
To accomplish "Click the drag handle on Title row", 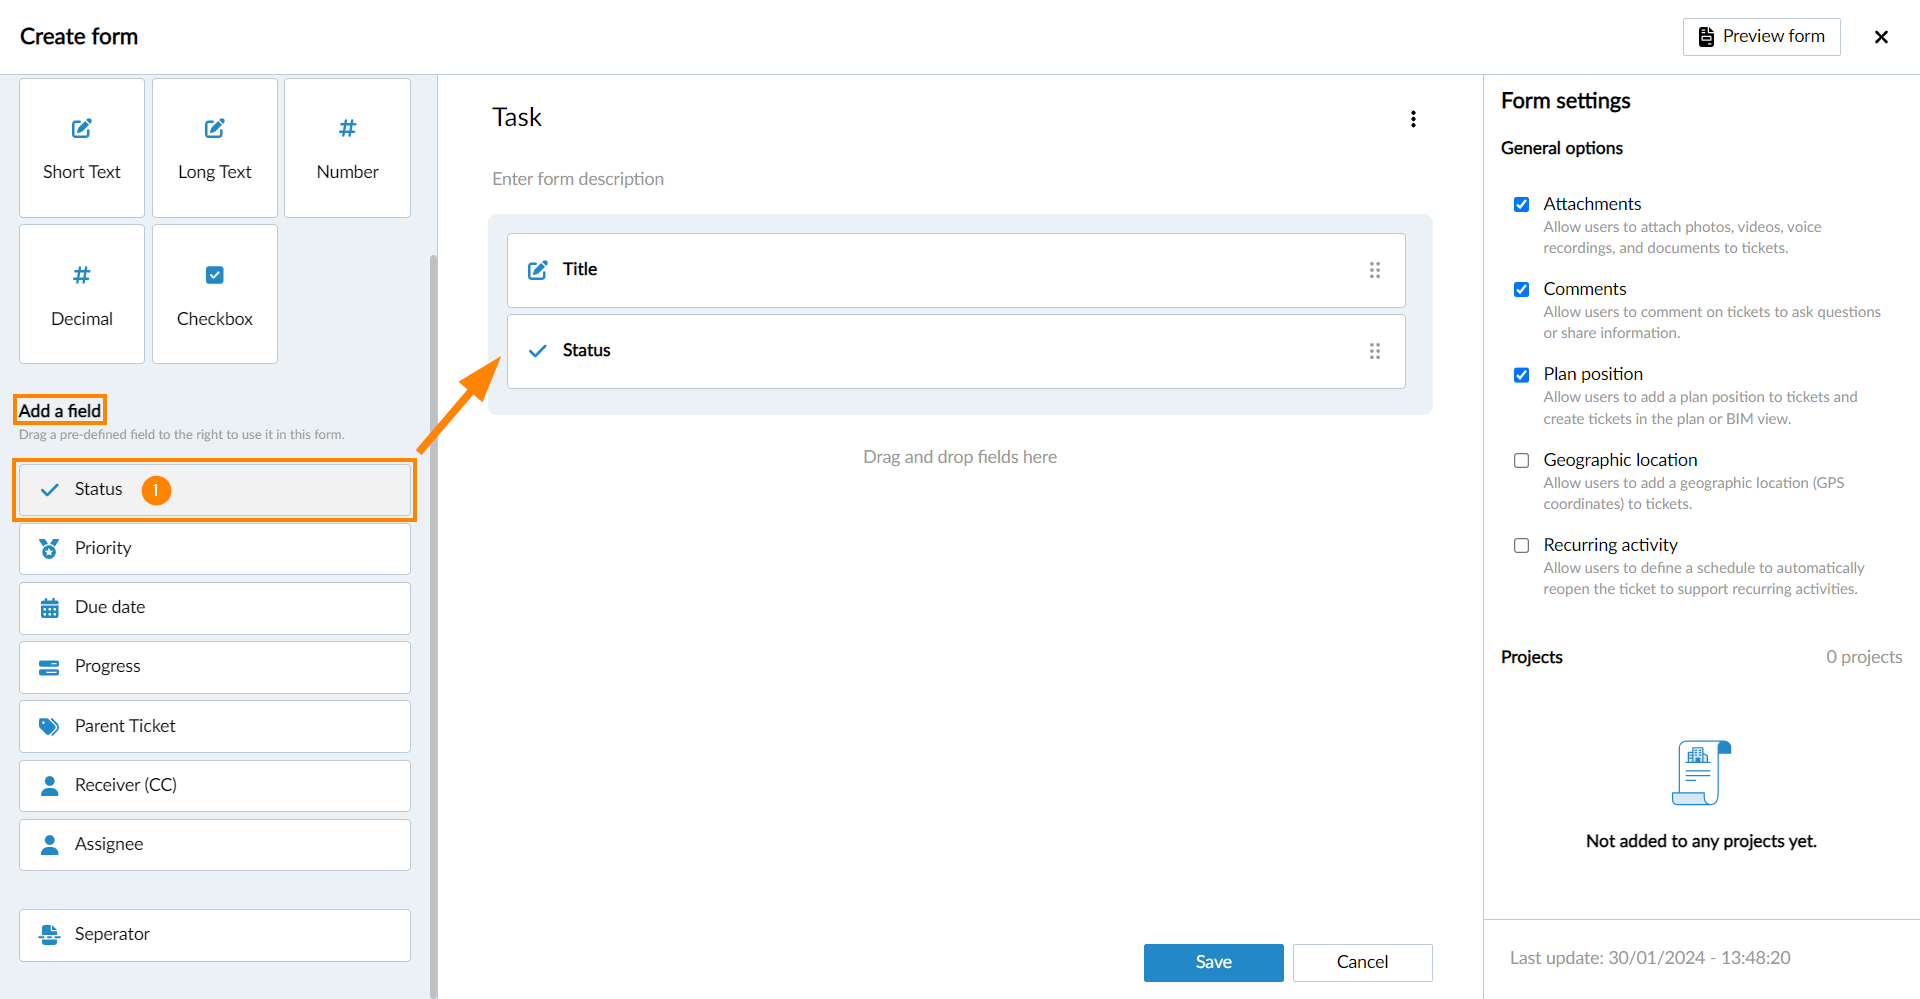I will tap(1375, 270).
